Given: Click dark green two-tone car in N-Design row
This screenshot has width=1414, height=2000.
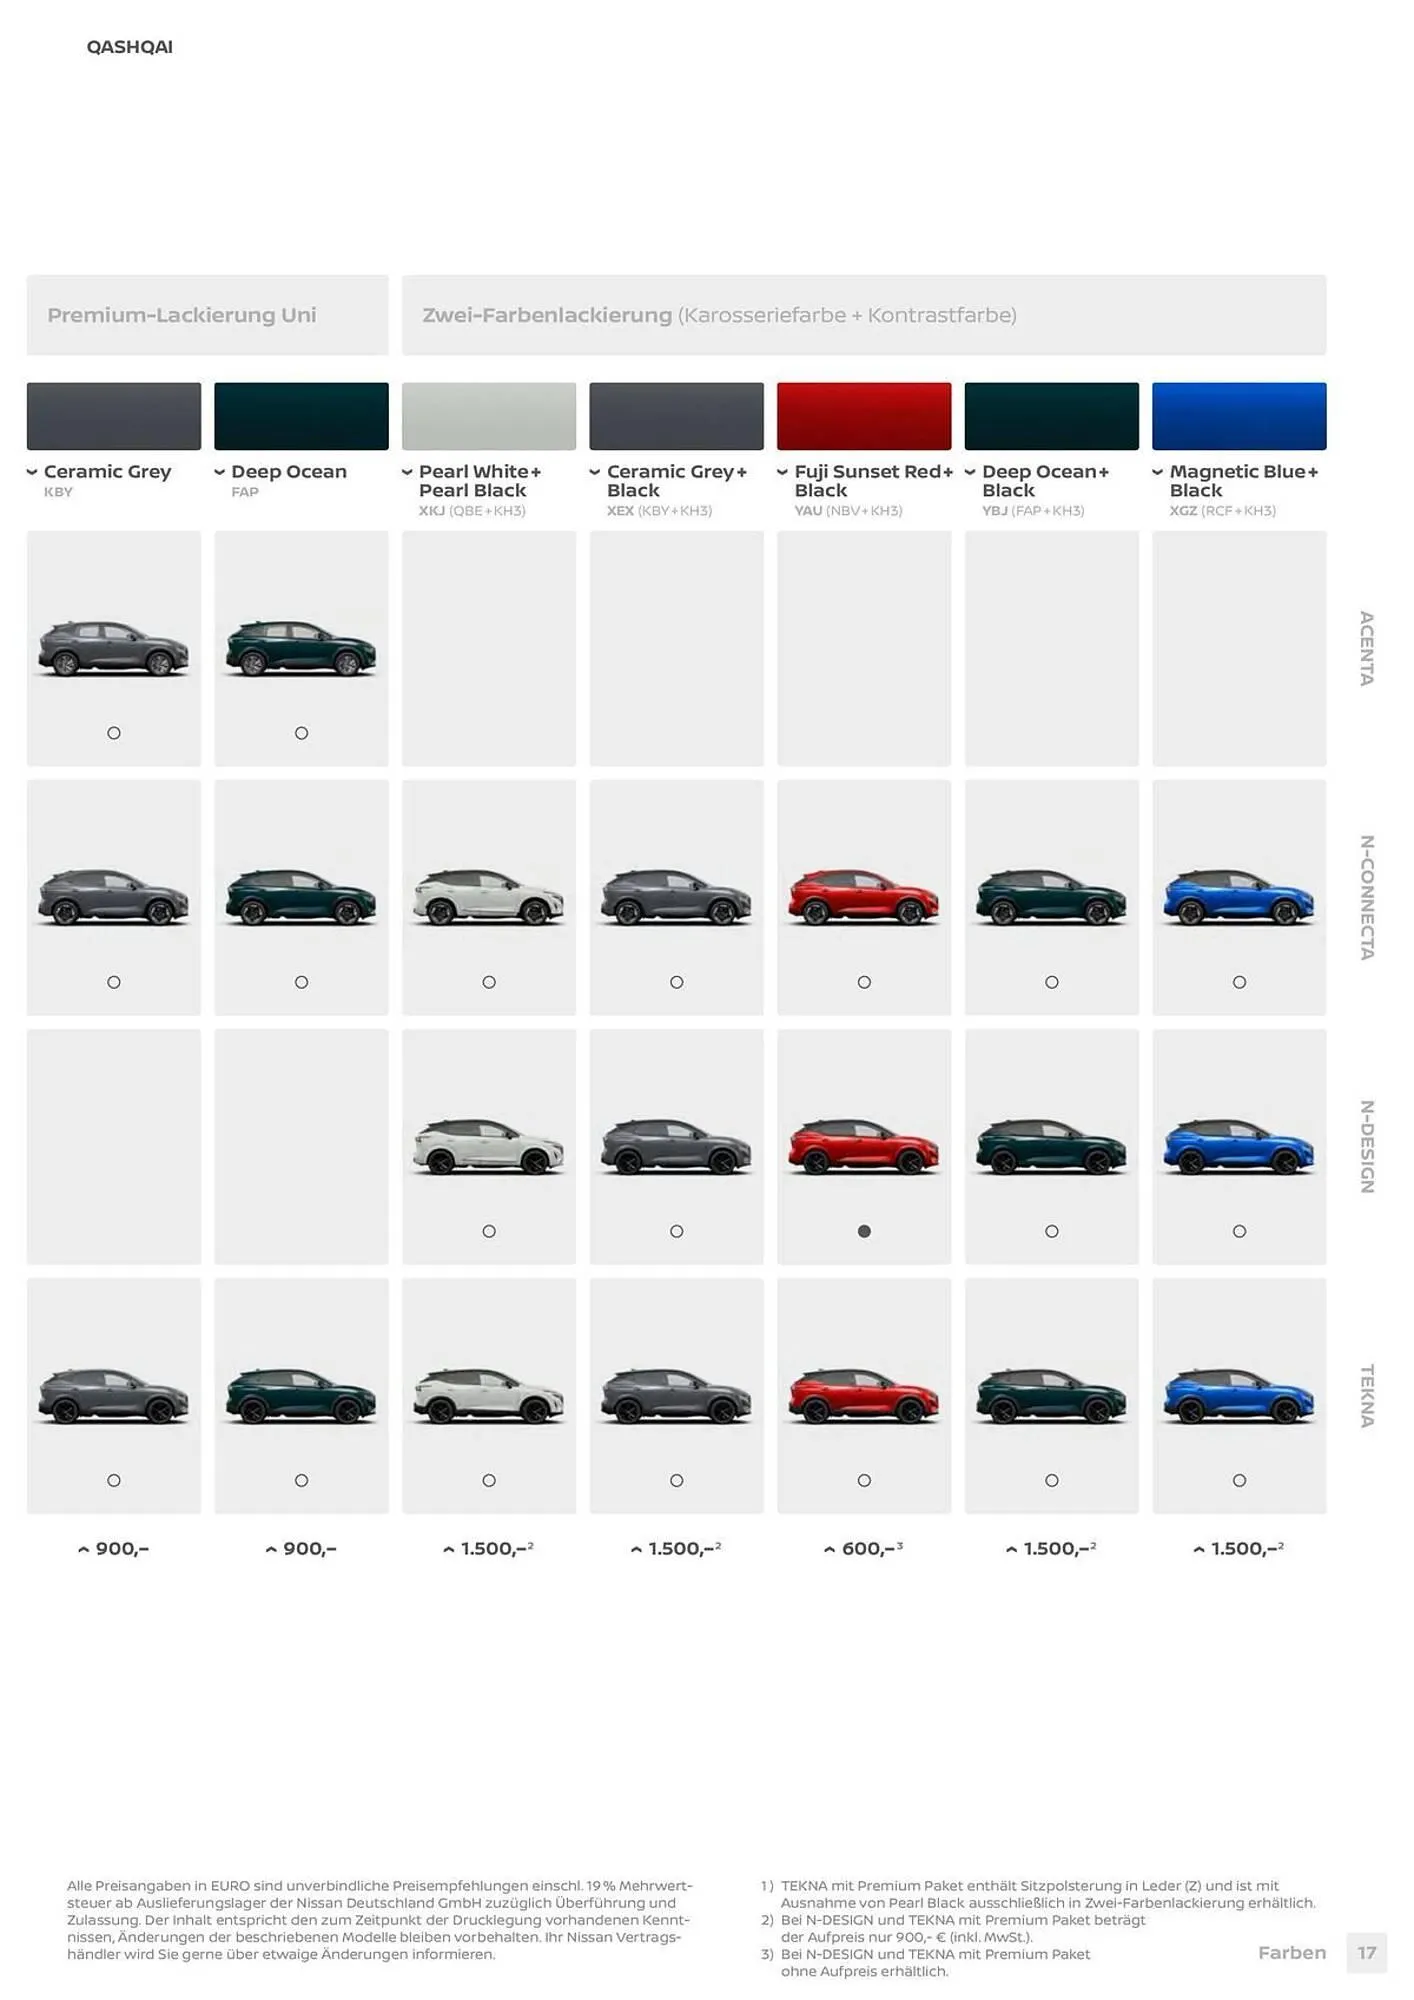Looking at the screenshot, I should [1052, 1146].
